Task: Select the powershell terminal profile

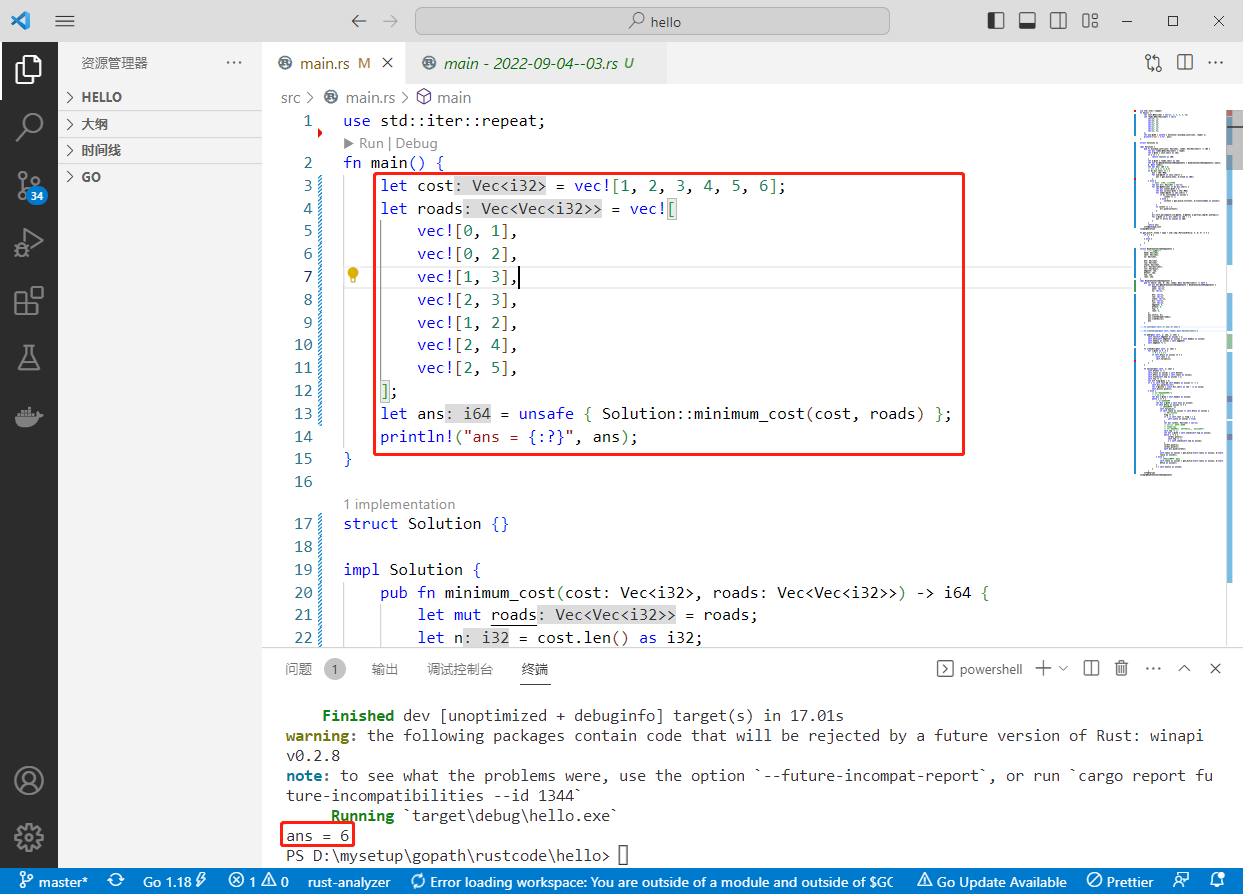Action: pyautogui.click(x=979, y=669)
